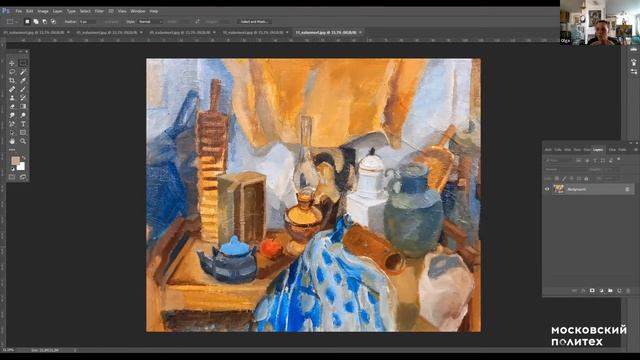Add a layer mask
The height and width of the screenshot is (360, 640).
point(592,291)
